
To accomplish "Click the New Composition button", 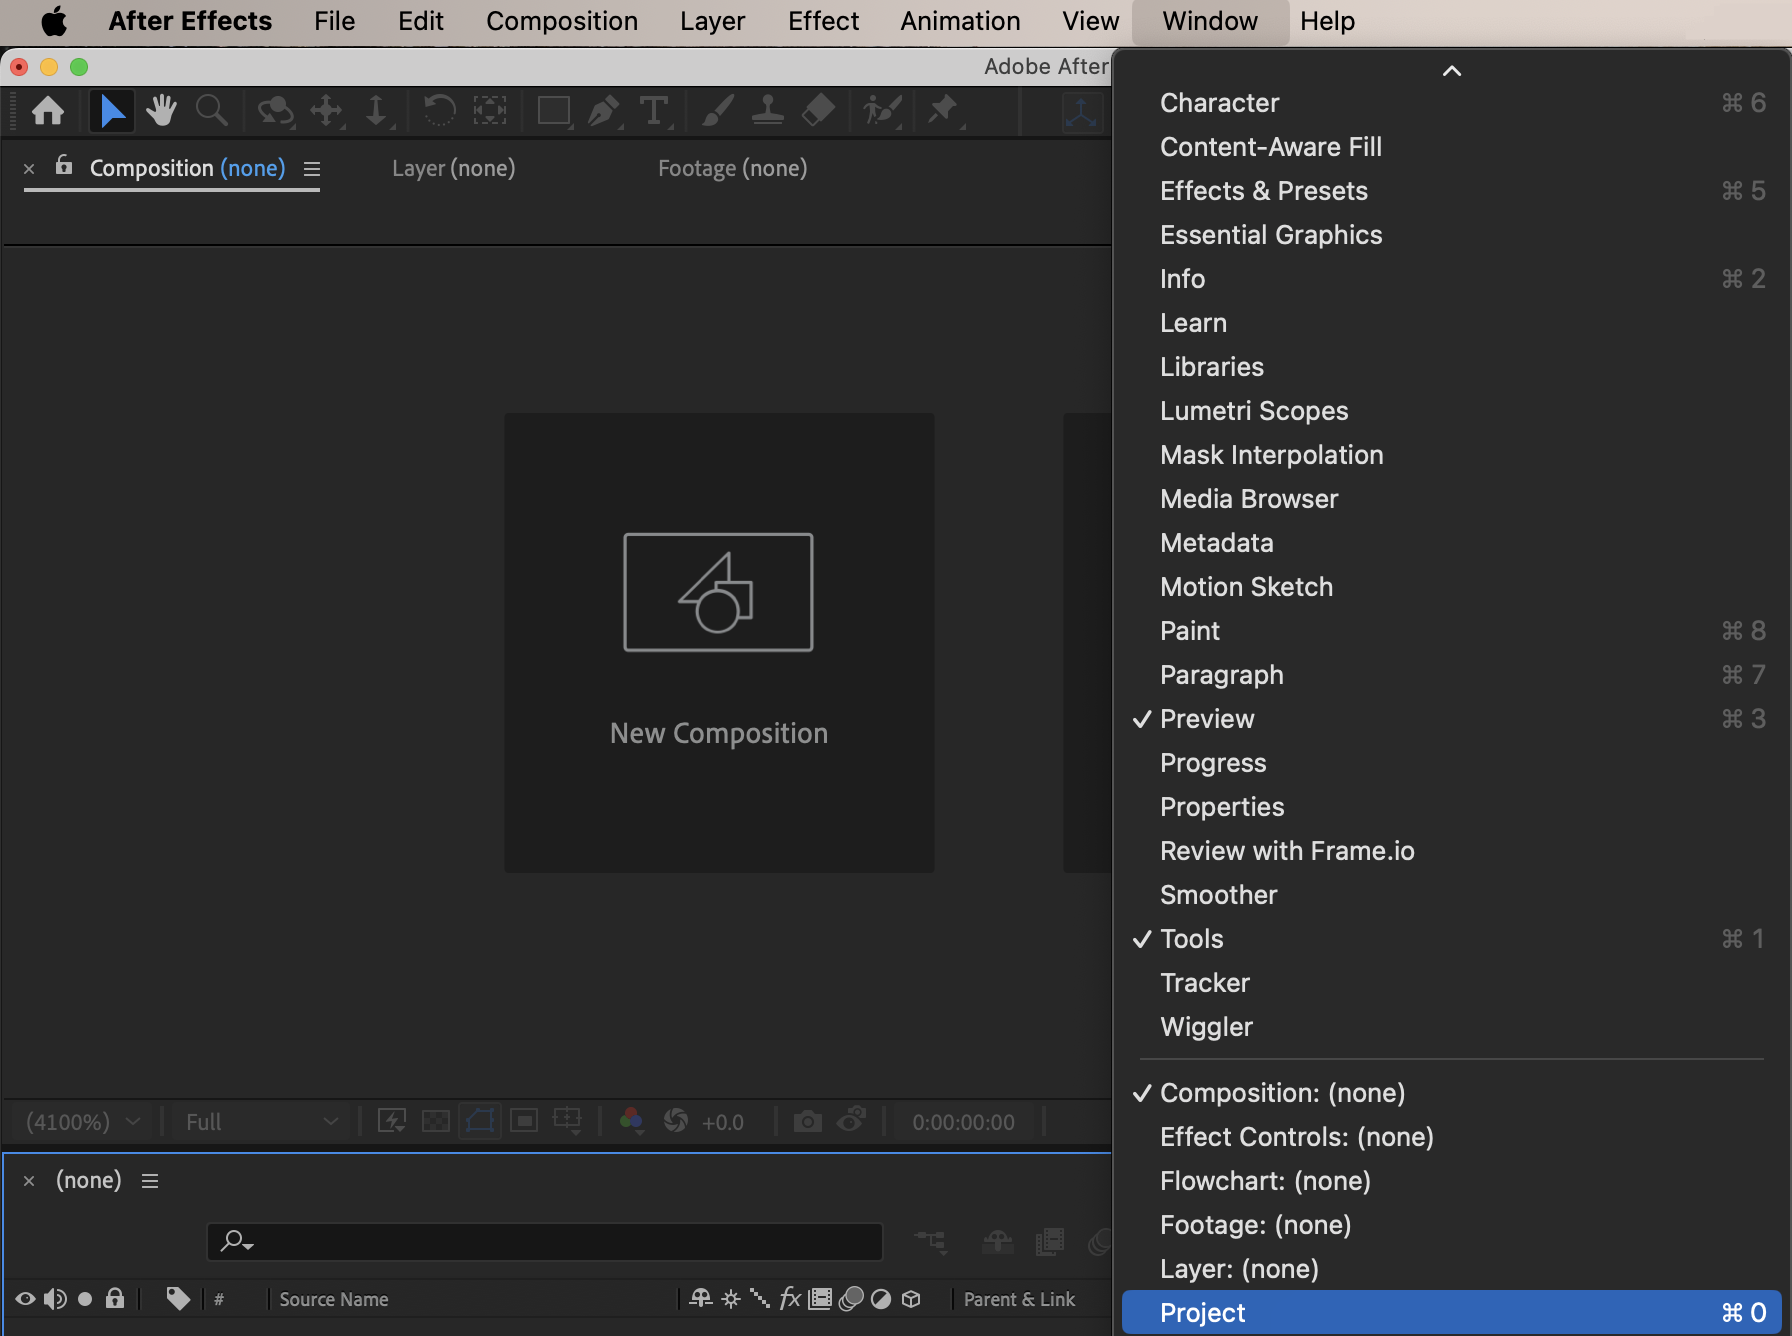I will (x=718, y=642).
